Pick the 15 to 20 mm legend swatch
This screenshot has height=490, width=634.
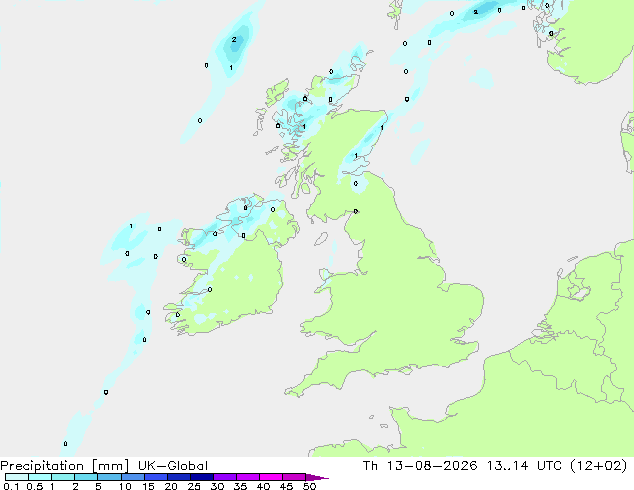[156, 477]
